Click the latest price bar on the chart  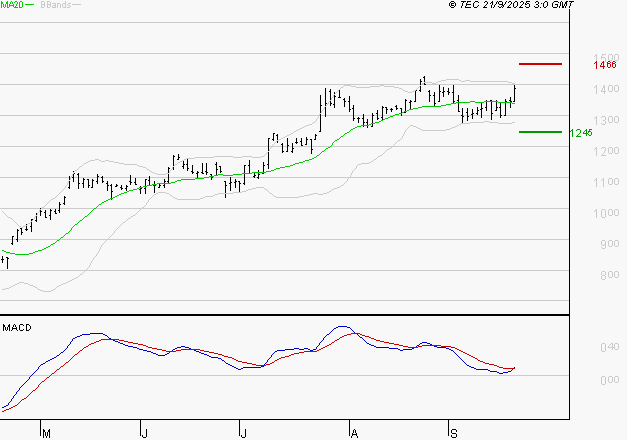[x=515, y=93]
